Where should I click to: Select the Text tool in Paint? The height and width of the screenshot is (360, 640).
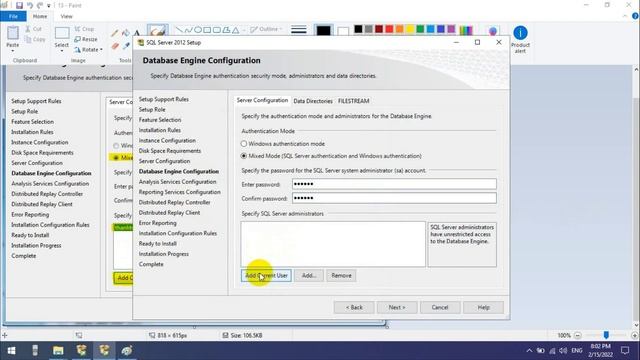137,33
